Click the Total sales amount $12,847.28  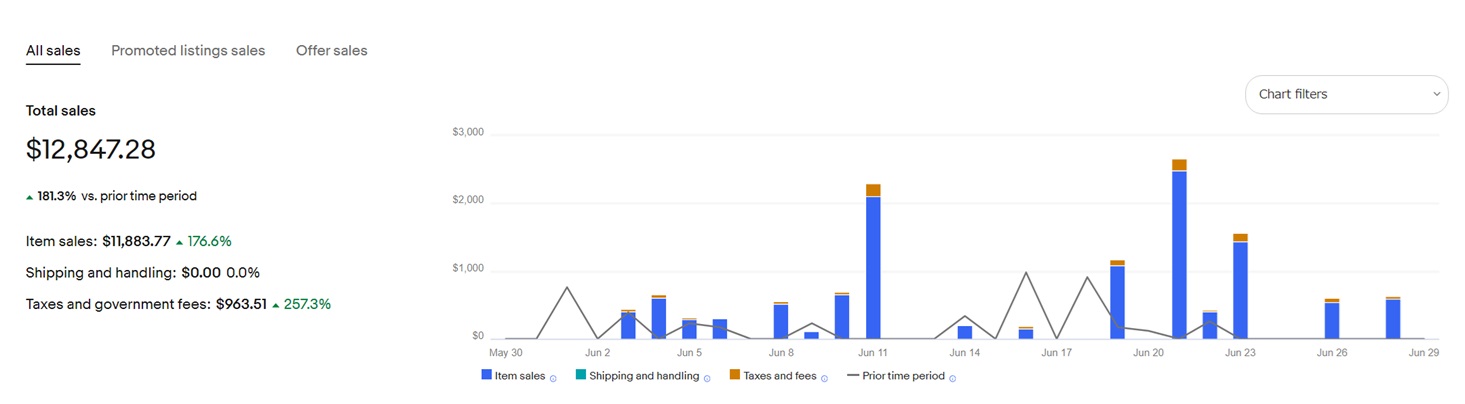click(x=91, y=150)
